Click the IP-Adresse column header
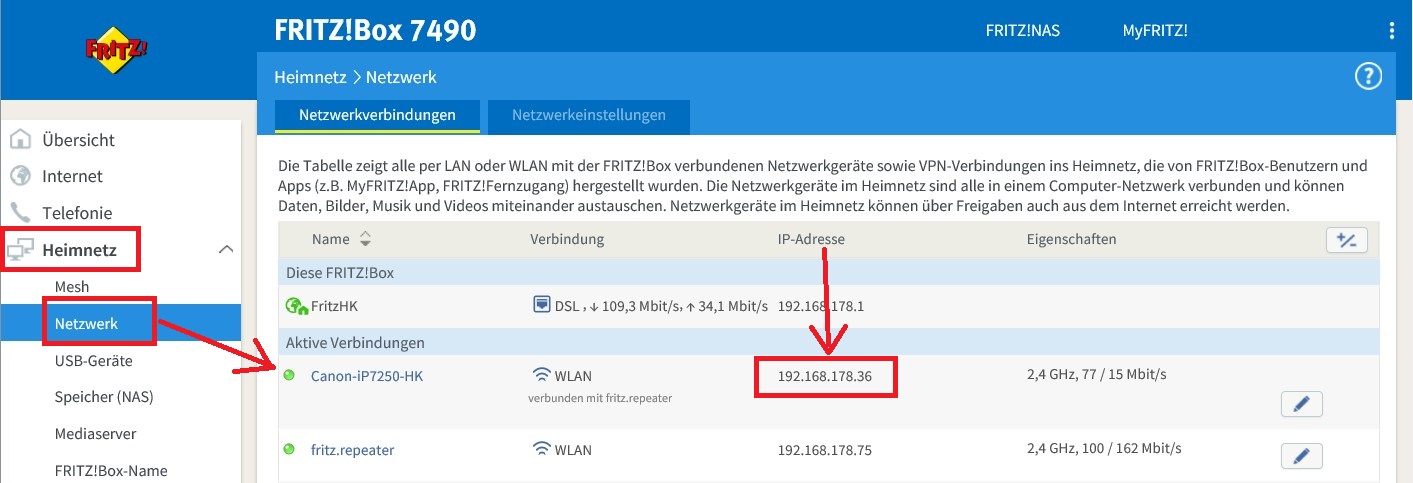Image resolution: width=1413 pixels, height=483 pixels. [811, 239]
